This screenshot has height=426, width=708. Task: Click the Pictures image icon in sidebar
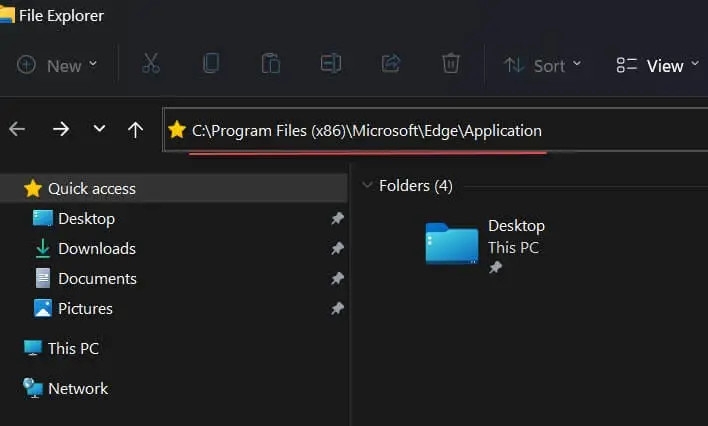coord(43,309)
